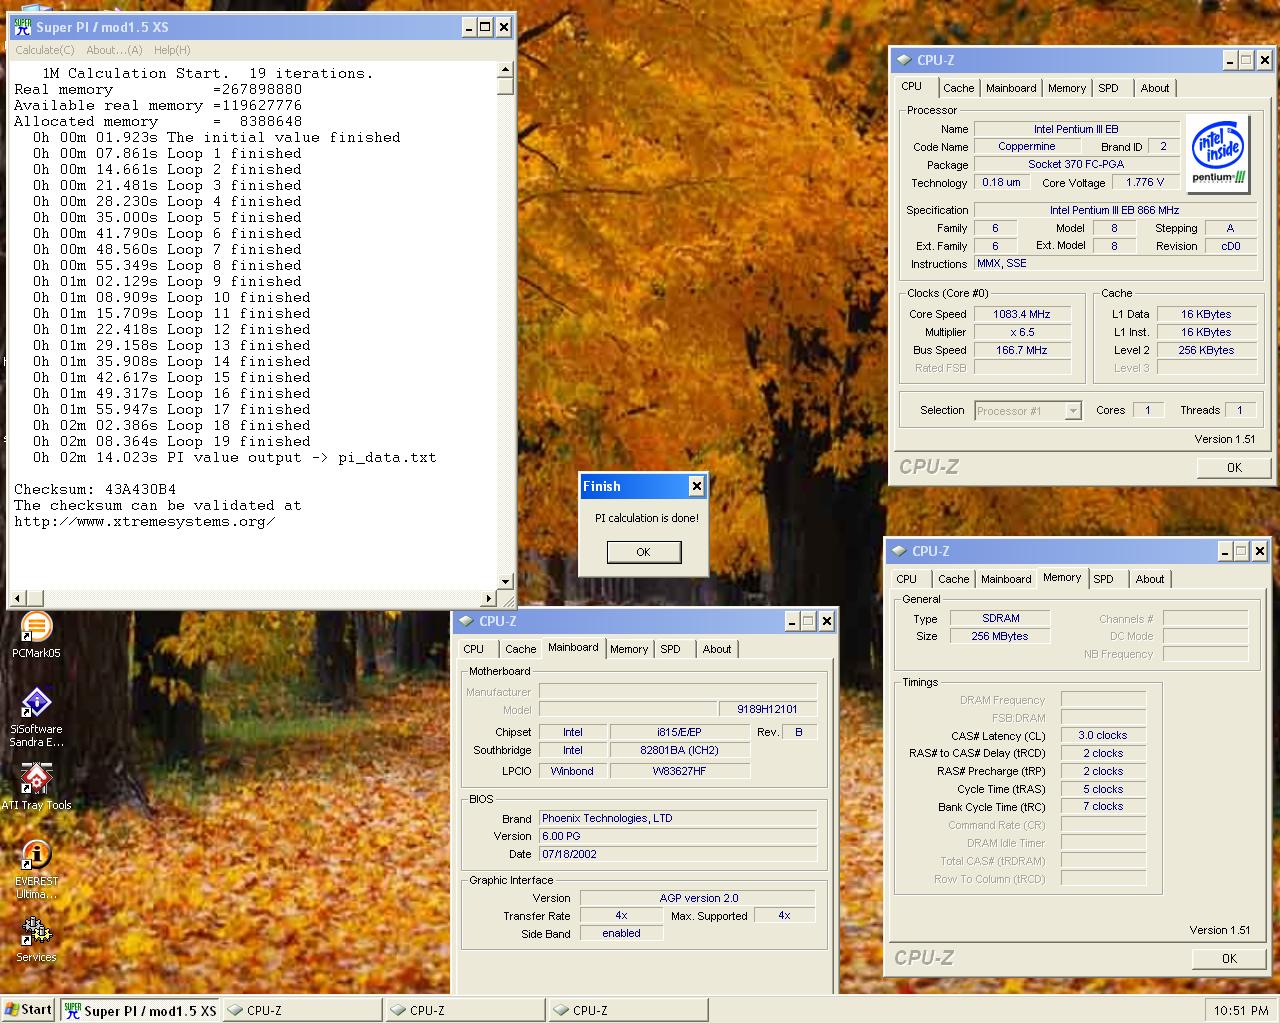
Task: Open the Services desktop shortcut
Action: click(x=36, y=938)
